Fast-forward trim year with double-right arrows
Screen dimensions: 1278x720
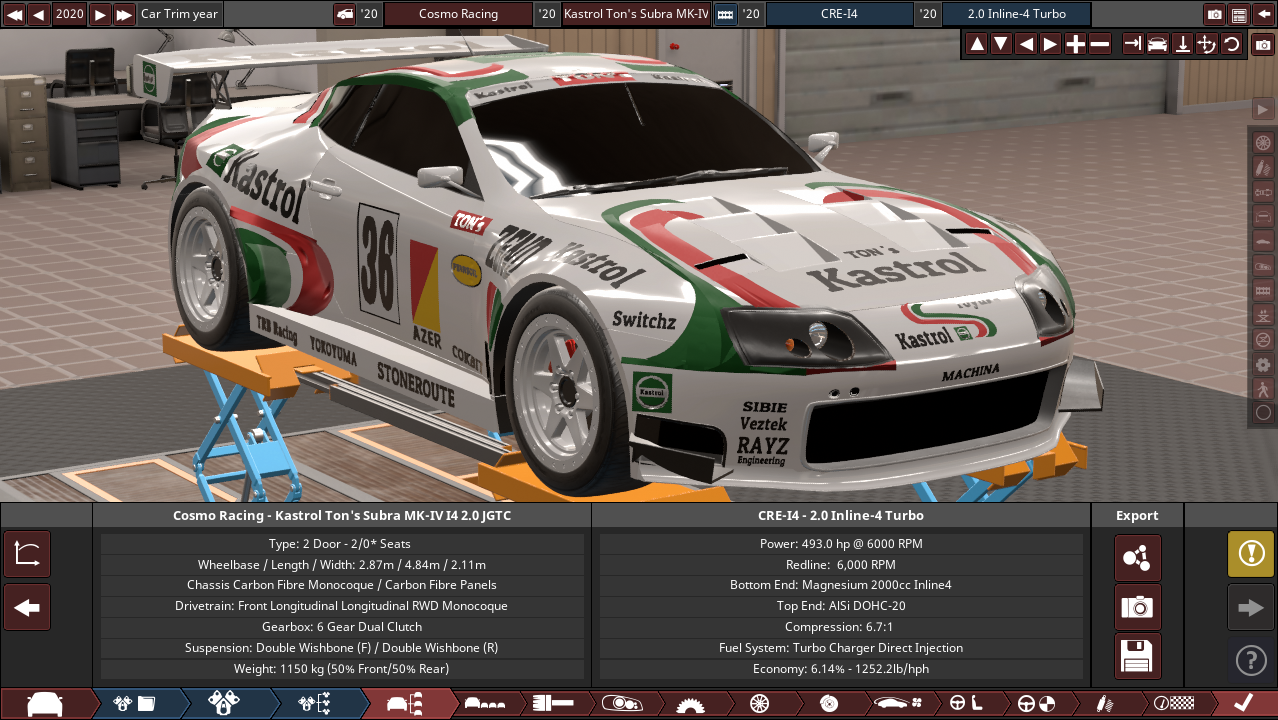pos(125,14)
